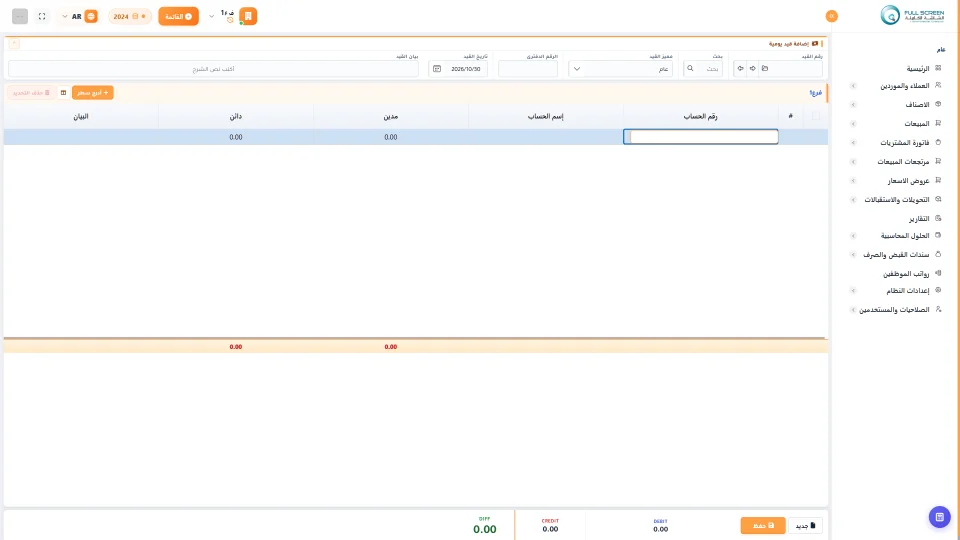This screenshot has height=540, width=960.
Task: Open the مميز القيد dropdown showing عام
Action: [620, 69]
